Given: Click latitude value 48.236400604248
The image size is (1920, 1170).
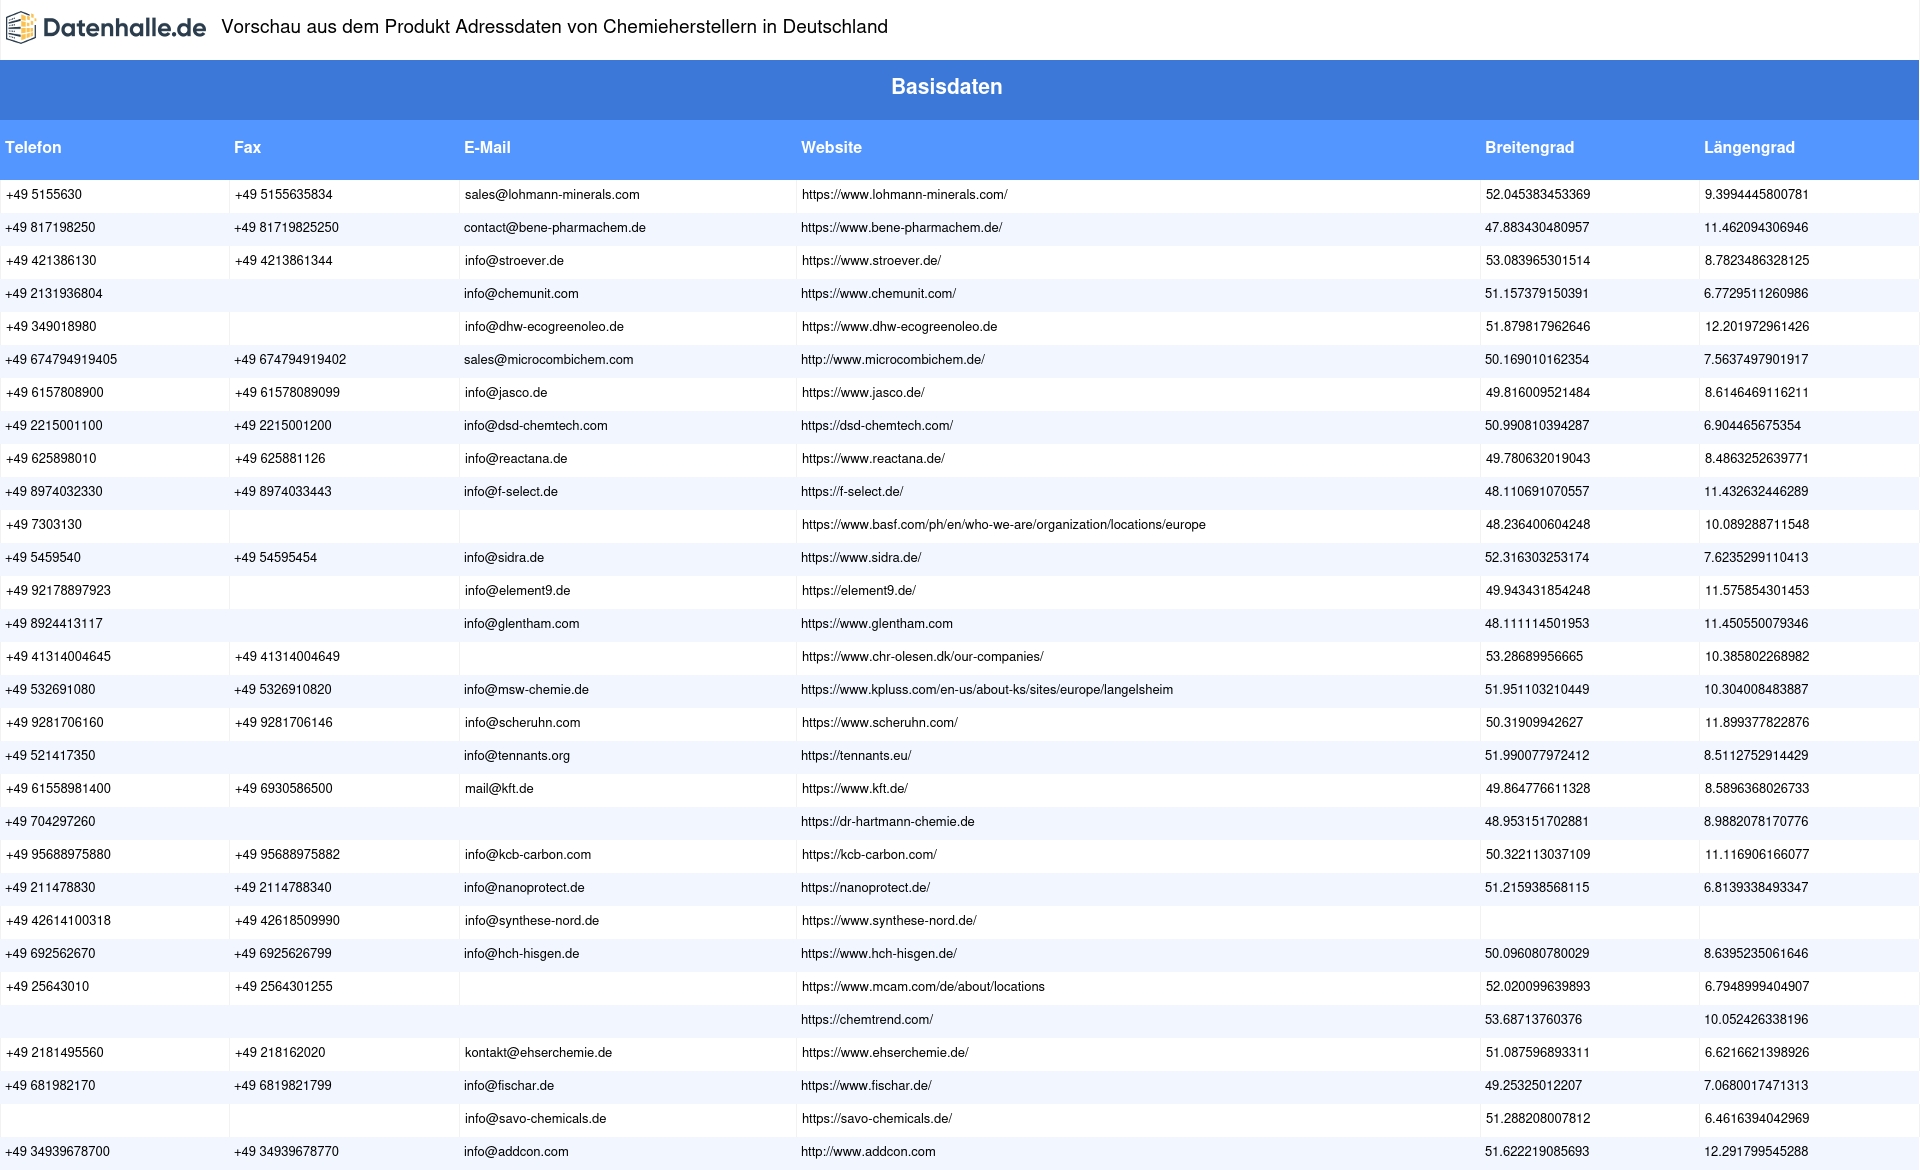Looking at the screenshot, I should [x=1537, y=525].
